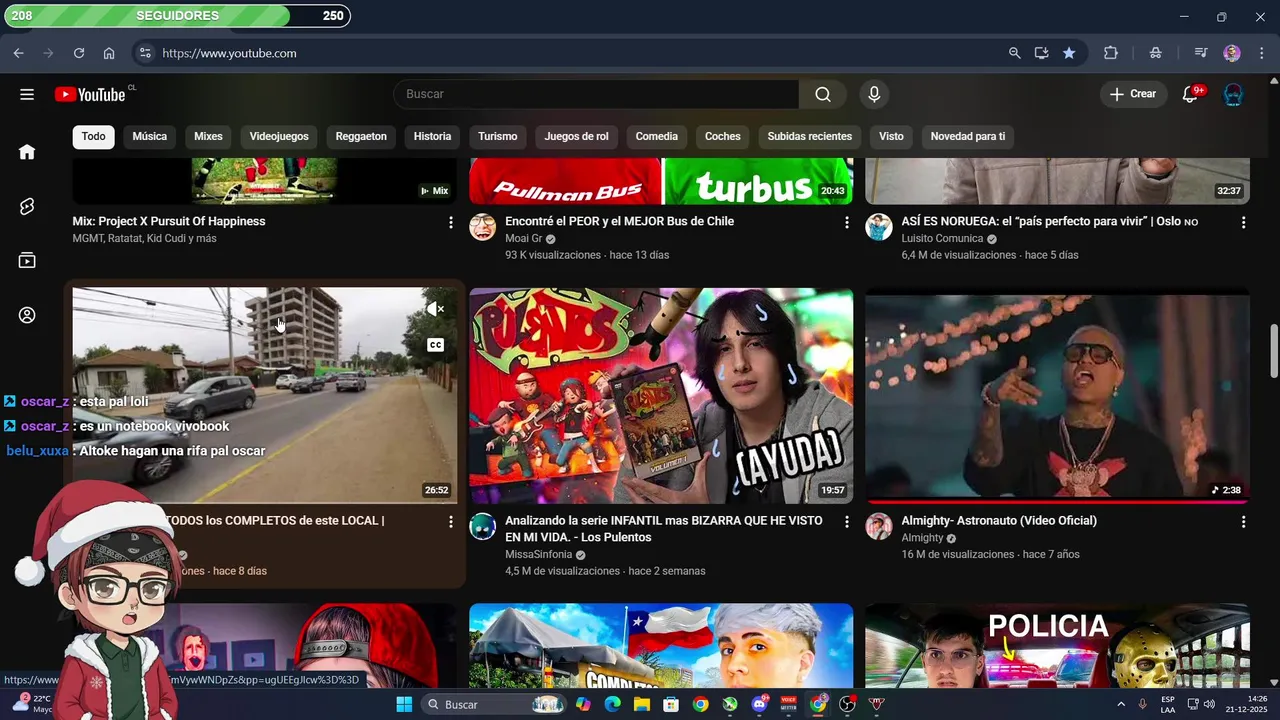Open the browser home page button
Screen dimensions: 1280x720
click(109, 53)
